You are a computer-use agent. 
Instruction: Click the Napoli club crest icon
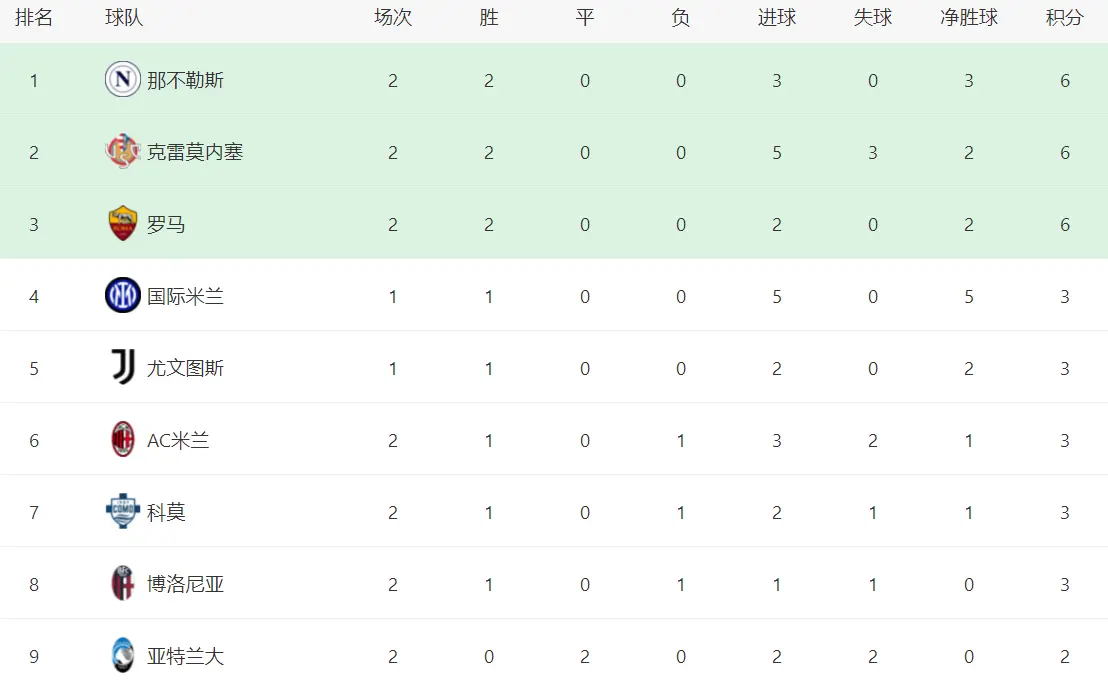point(123,80)
